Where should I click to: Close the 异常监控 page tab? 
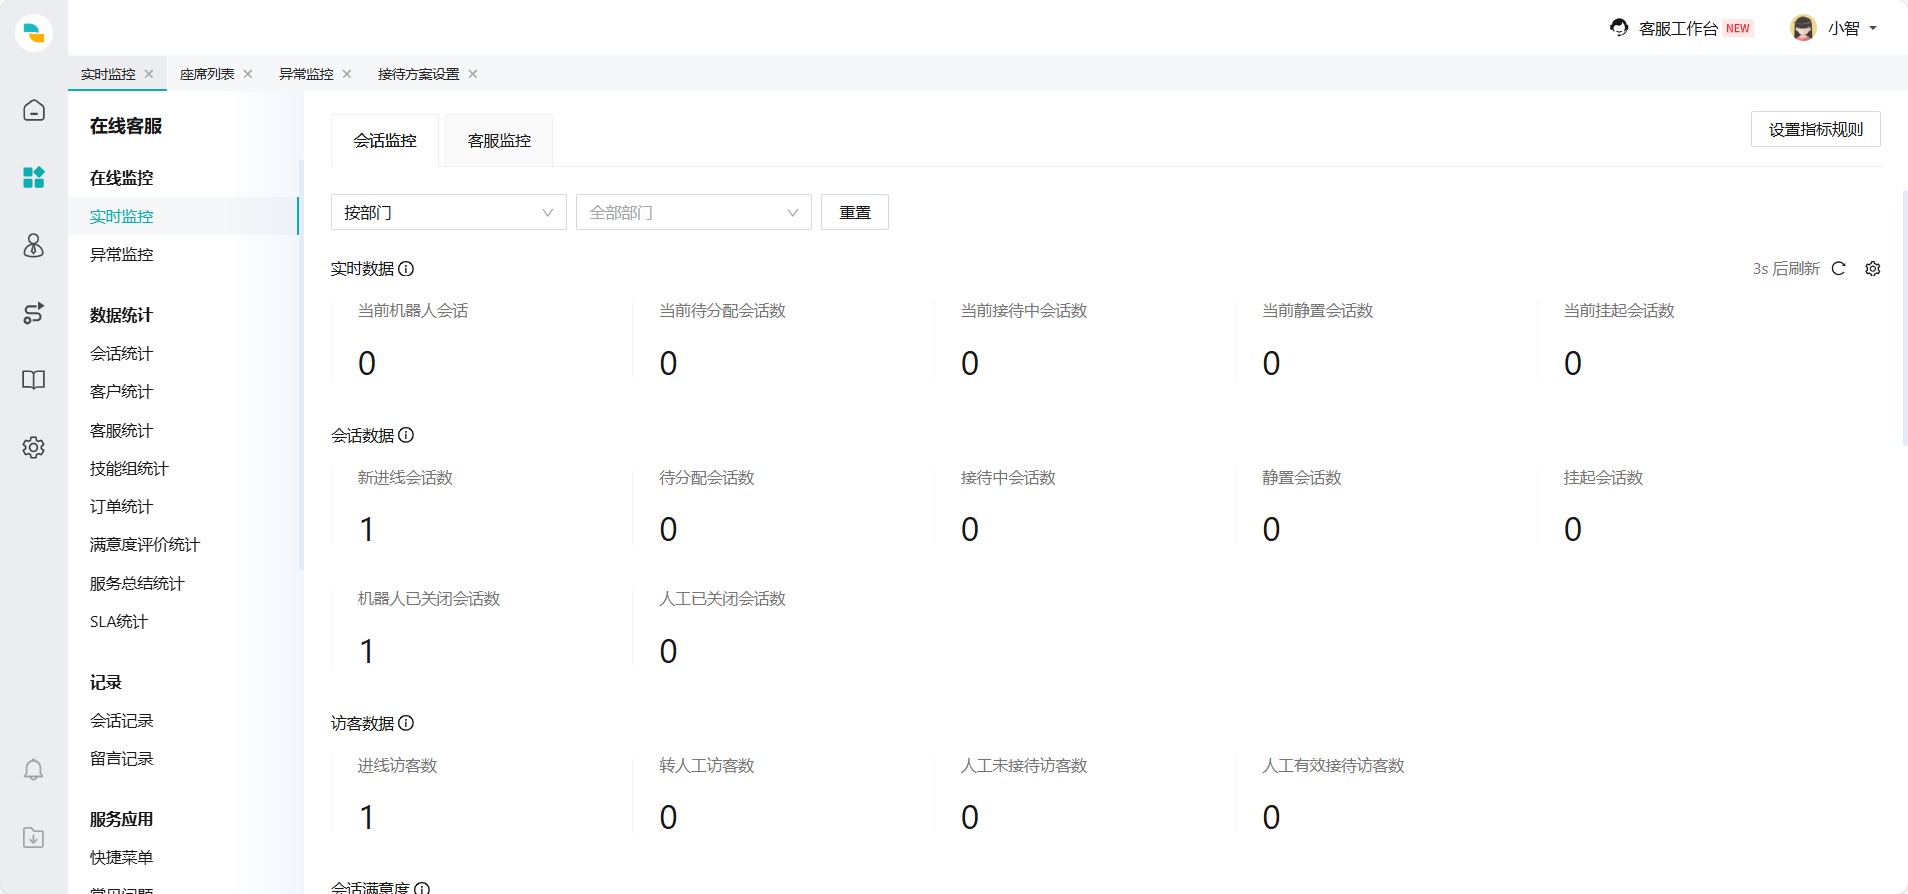pyautogui.click(x=347, y=74)
